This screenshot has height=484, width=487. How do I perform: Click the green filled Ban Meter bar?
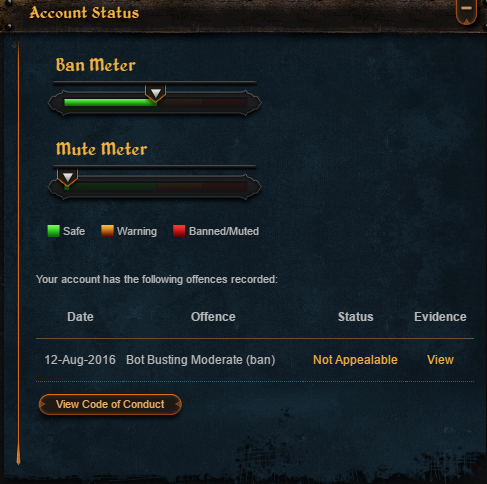coord(110,102)
